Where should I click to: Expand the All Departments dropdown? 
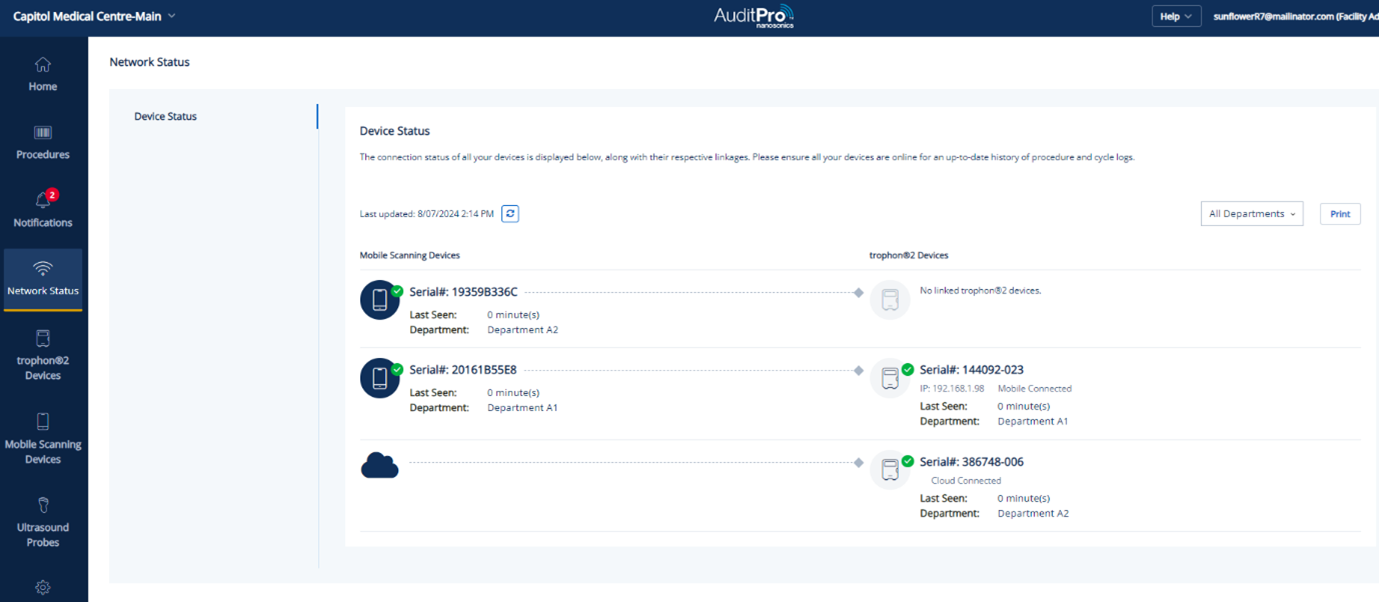click(1251, 214)
